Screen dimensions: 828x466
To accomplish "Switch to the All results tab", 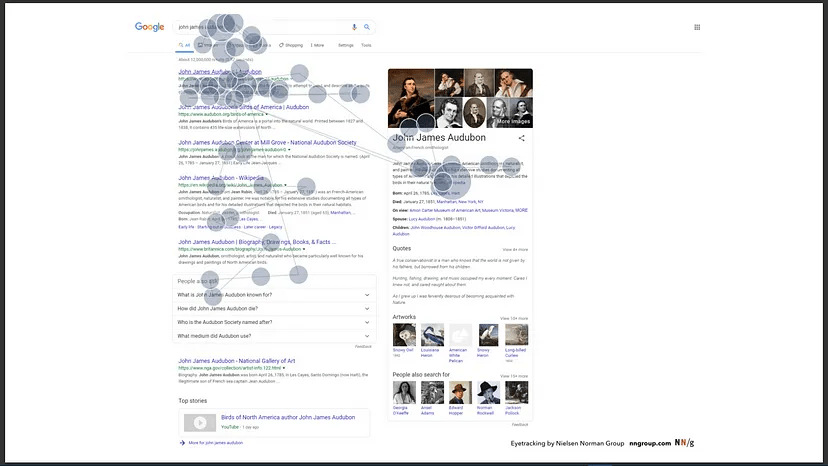I will coord(184,45).
